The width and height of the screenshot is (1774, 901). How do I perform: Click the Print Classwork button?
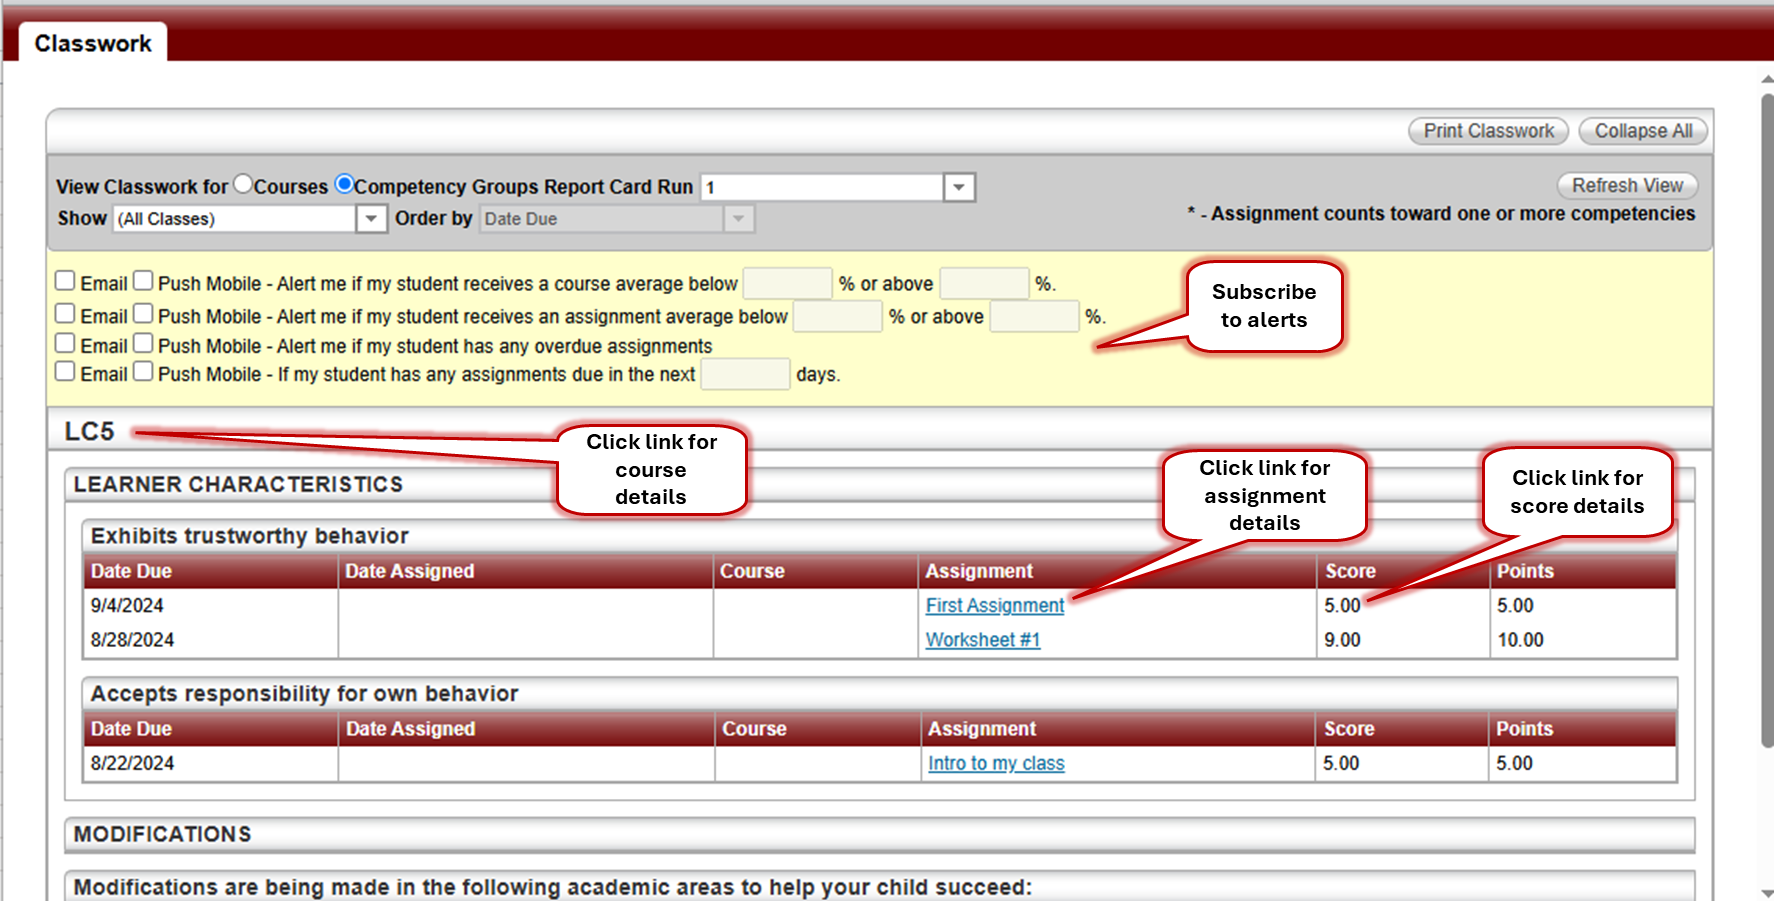pyautogui.click(x=1488, y=131)
